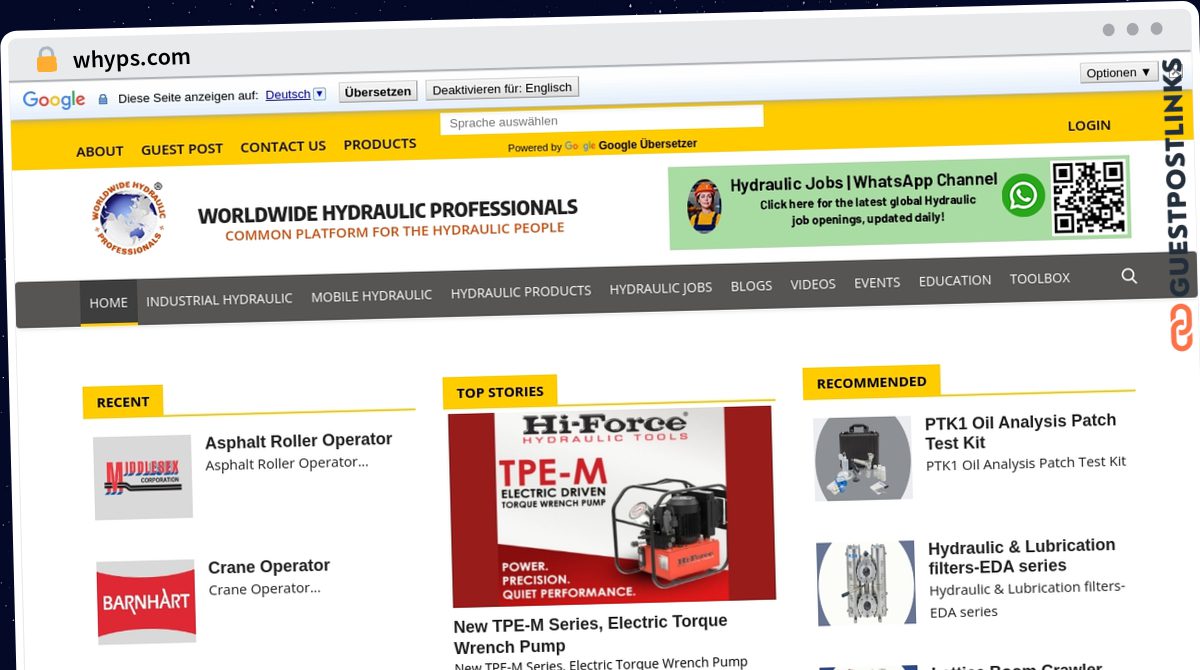The image size is (1200, 670).
Task: Open the Crane Operator headline
Action: click(x=268, y=567)
